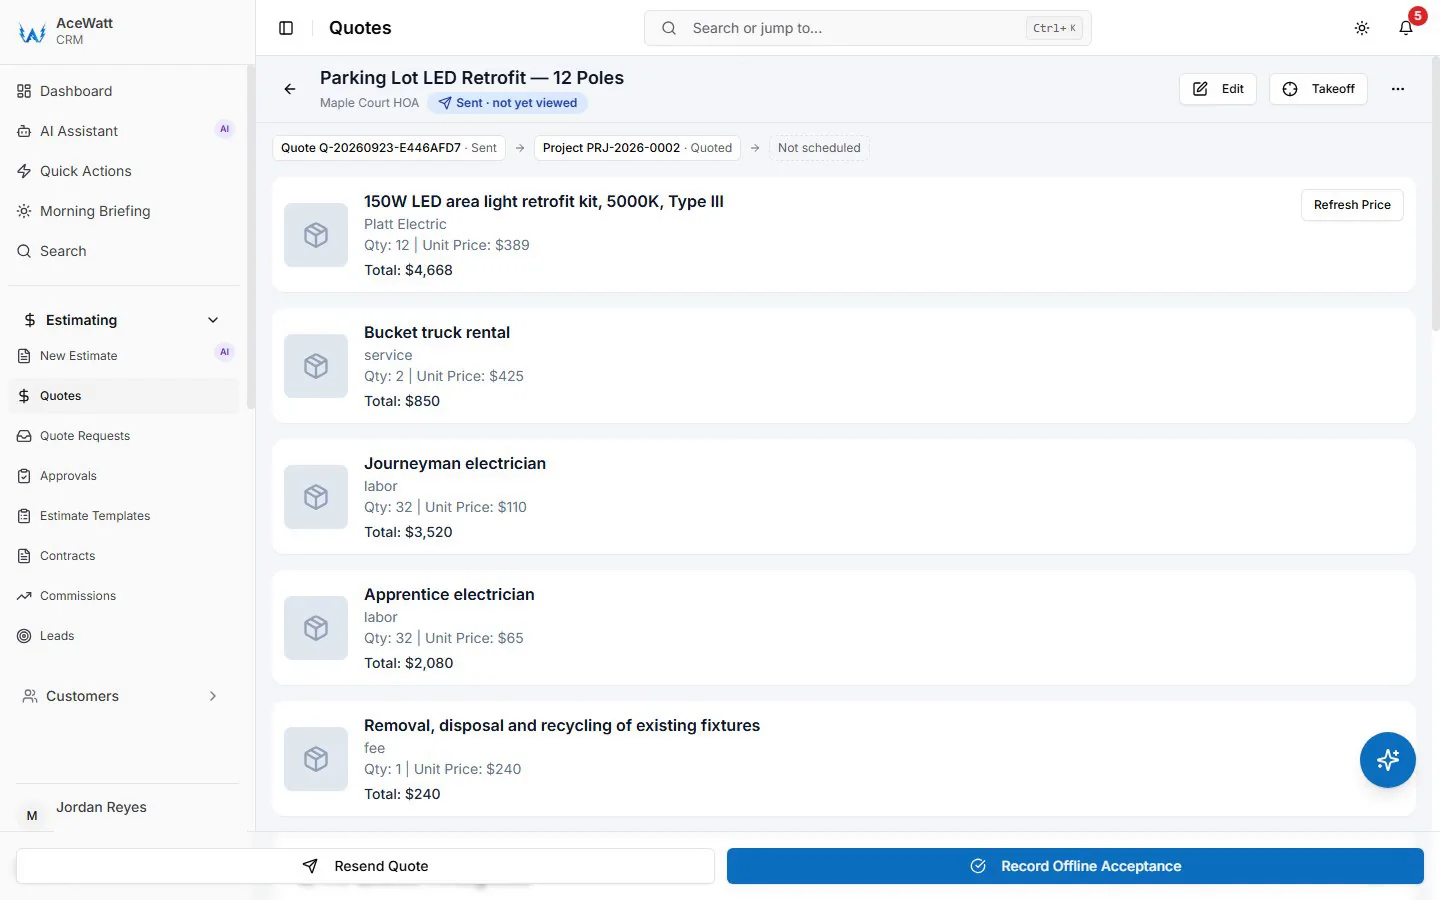
Task: Launch the floating AI sparkle button
Action: pos(1388,760)
